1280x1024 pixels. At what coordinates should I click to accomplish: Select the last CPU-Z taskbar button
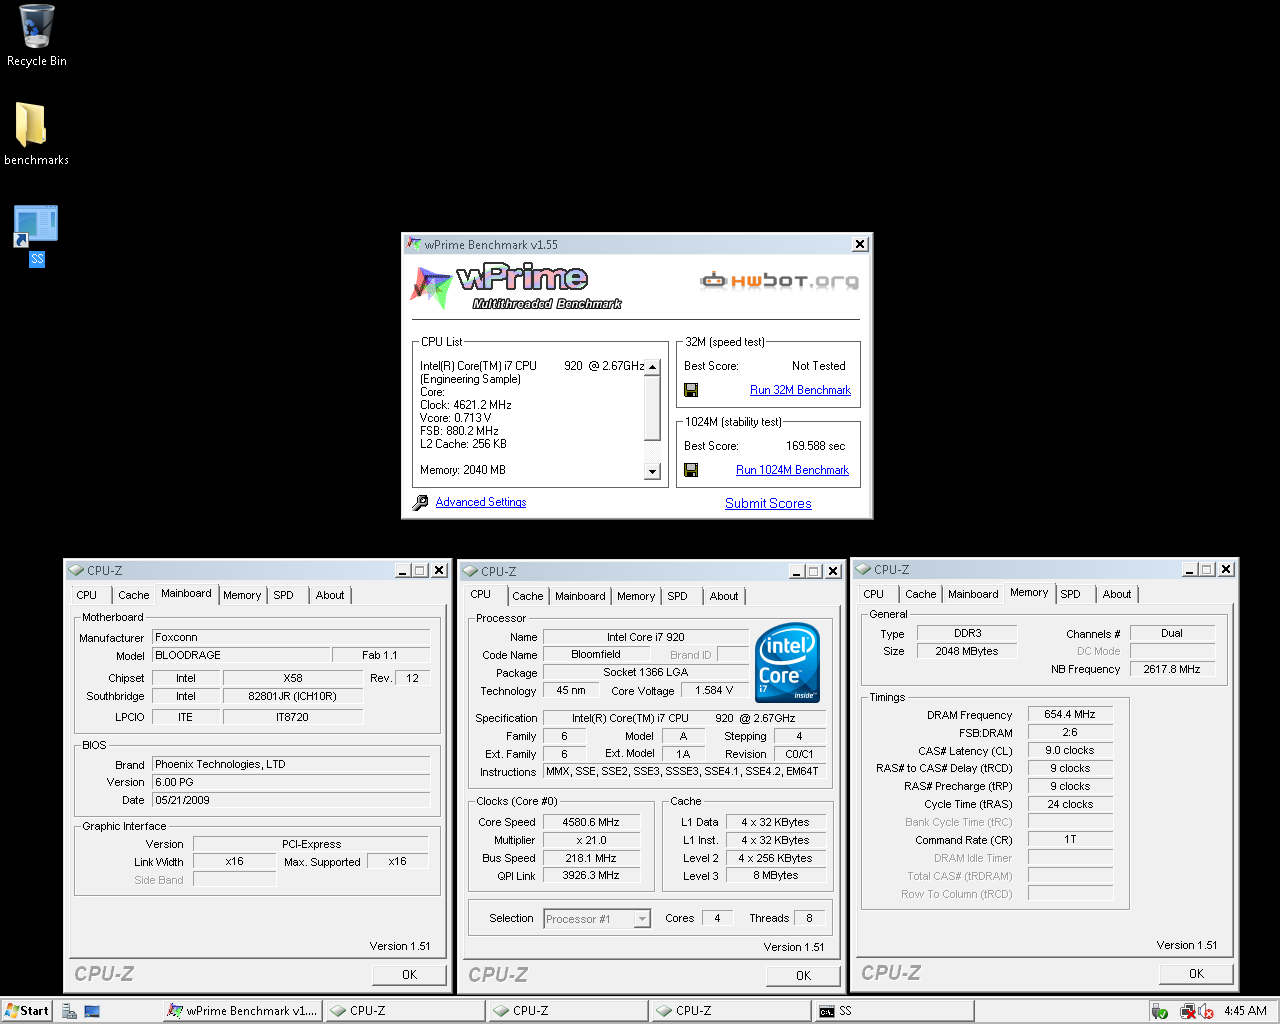(x=730, y=1011)
